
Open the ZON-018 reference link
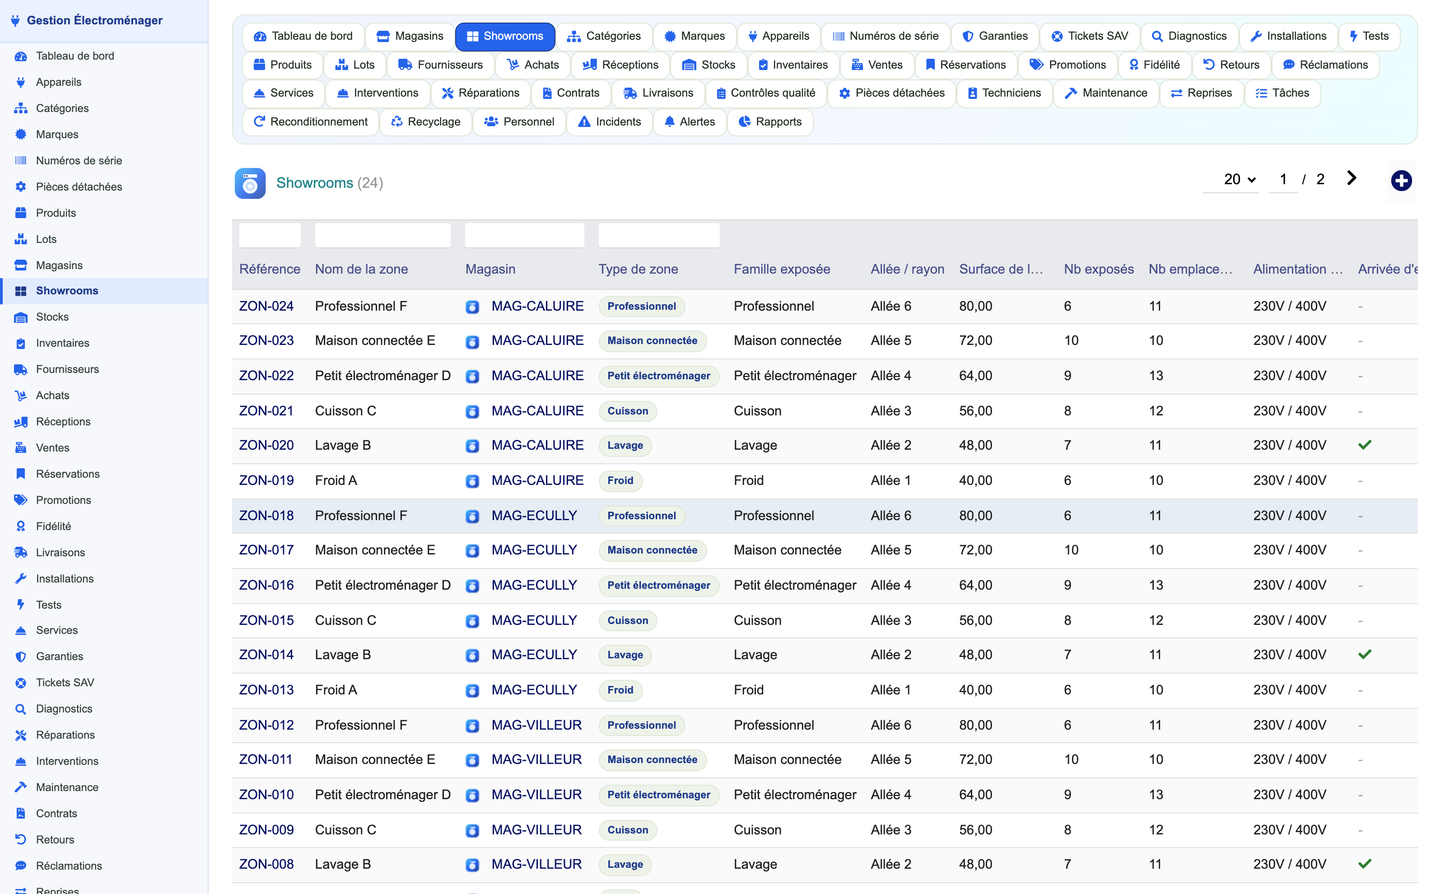[266, 516]
